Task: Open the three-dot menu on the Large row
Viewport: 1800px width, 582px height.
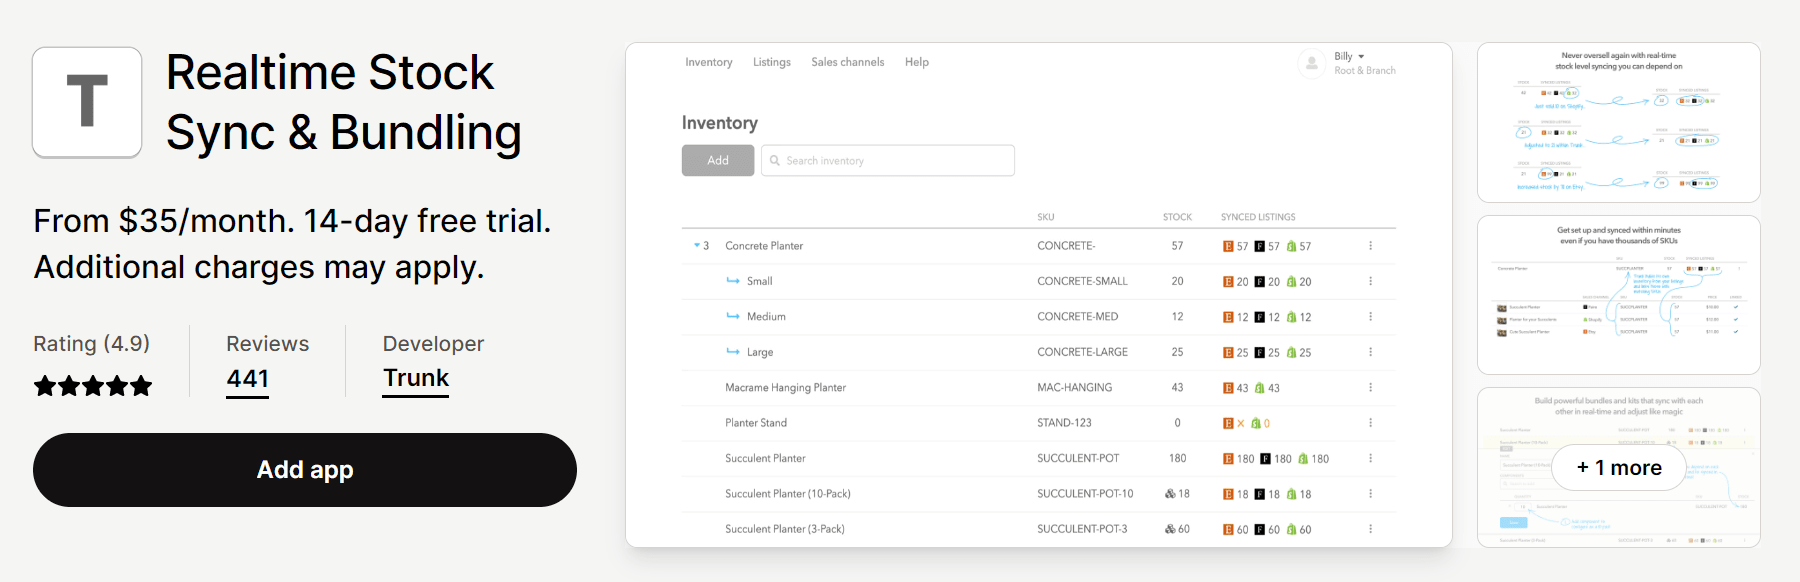Action: tap(1370, 352)
